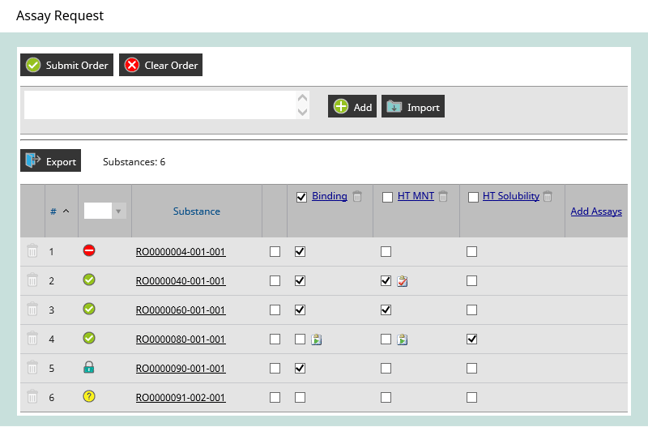Click the trash icon next to Binding header
The height and width of the screenshot is (427, 648).
coord(357,197)
